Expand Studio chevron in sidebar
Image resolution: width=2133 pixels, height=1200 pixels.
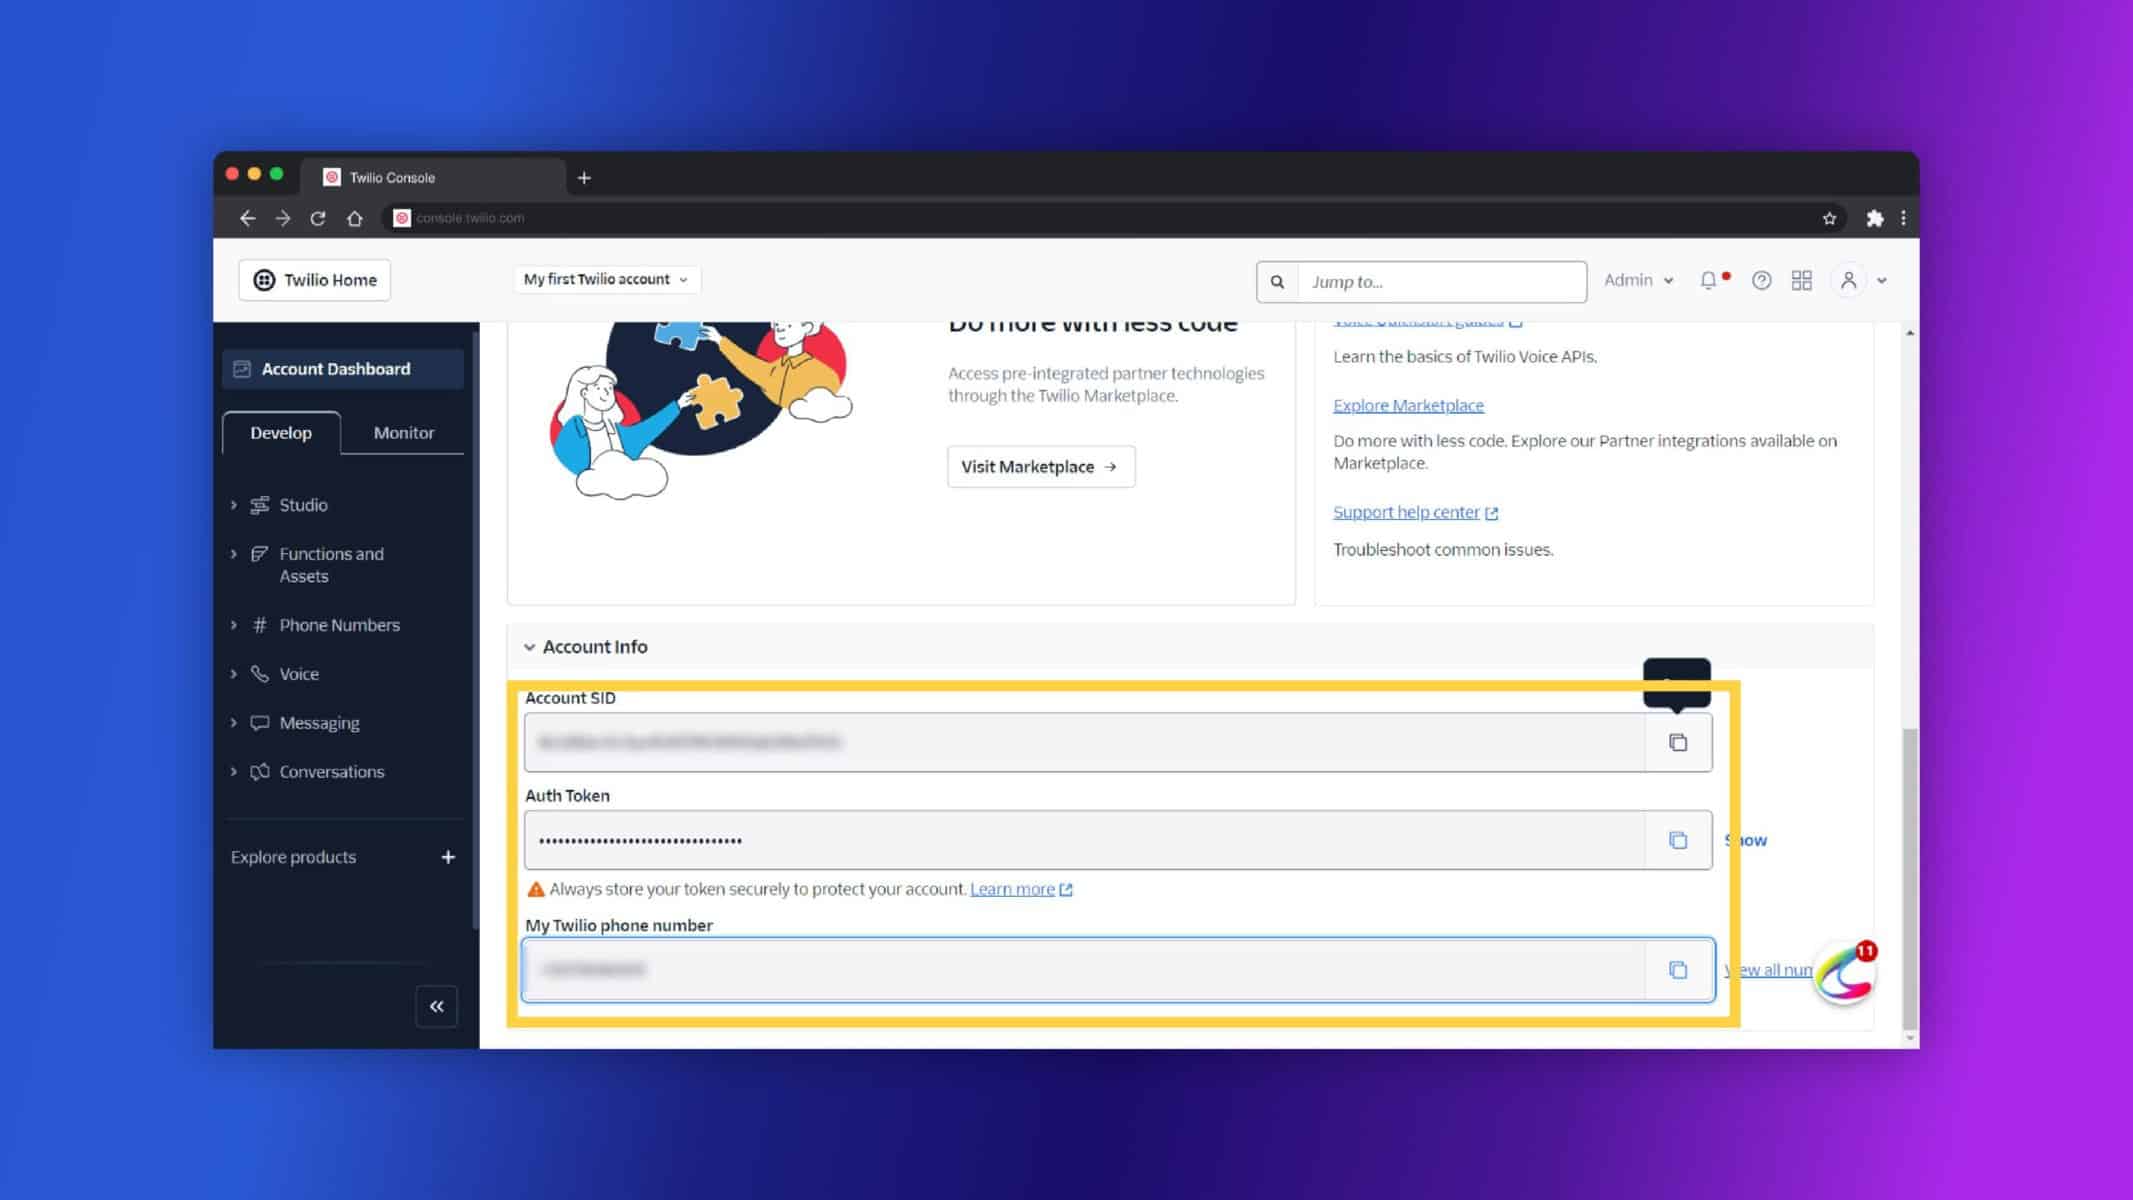(x=234, y=505)
